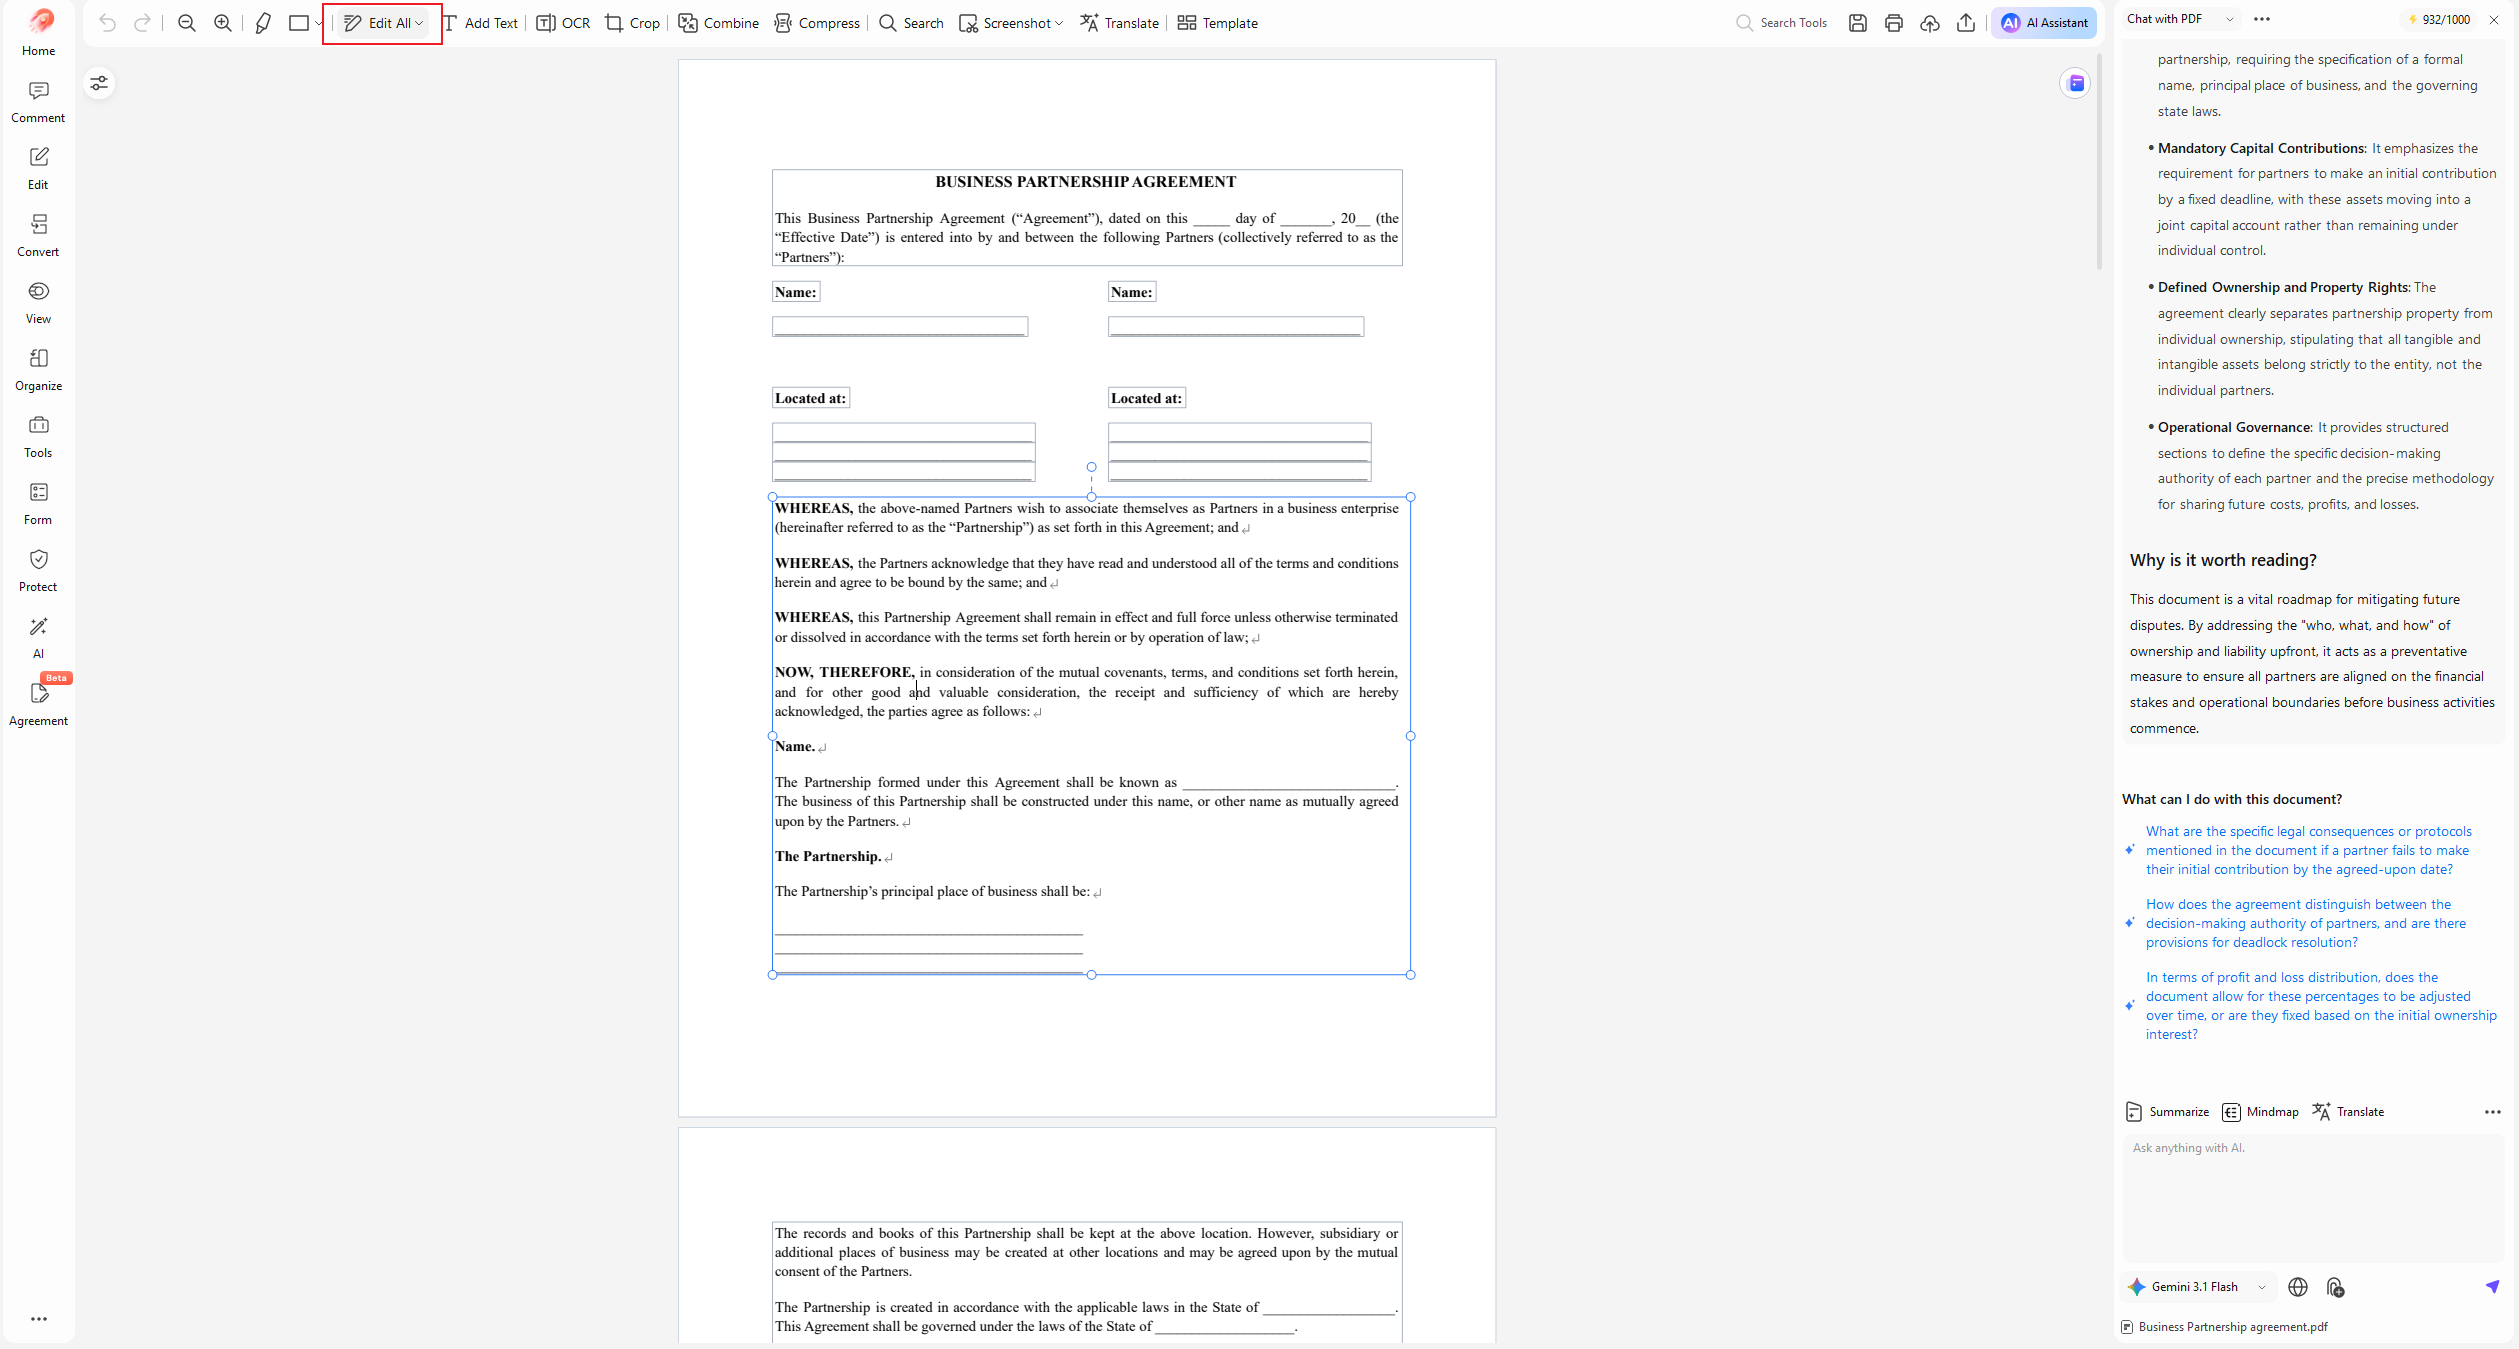Expand the Edit All dropdown arrow

coord(419,23)
